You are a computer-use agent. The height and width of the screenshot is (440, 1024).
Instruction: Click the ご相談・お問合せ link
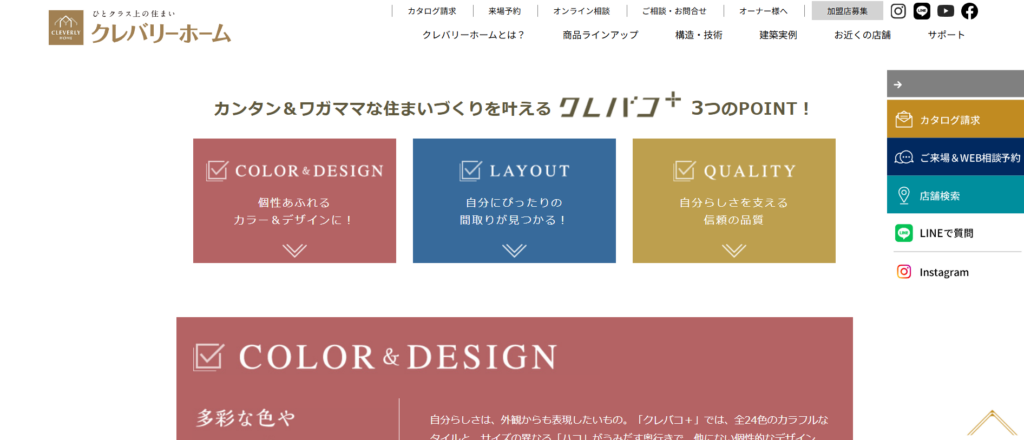[674, 11]
